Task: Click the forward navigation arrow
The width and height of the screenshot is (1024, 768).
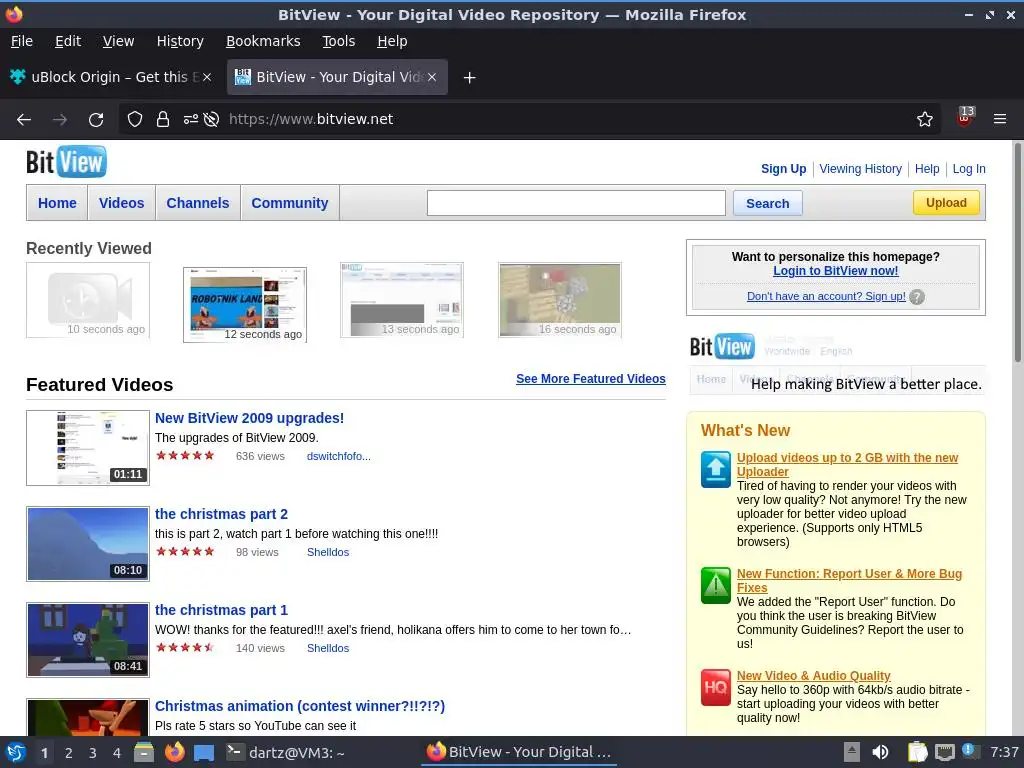Action: pos(59,120)
